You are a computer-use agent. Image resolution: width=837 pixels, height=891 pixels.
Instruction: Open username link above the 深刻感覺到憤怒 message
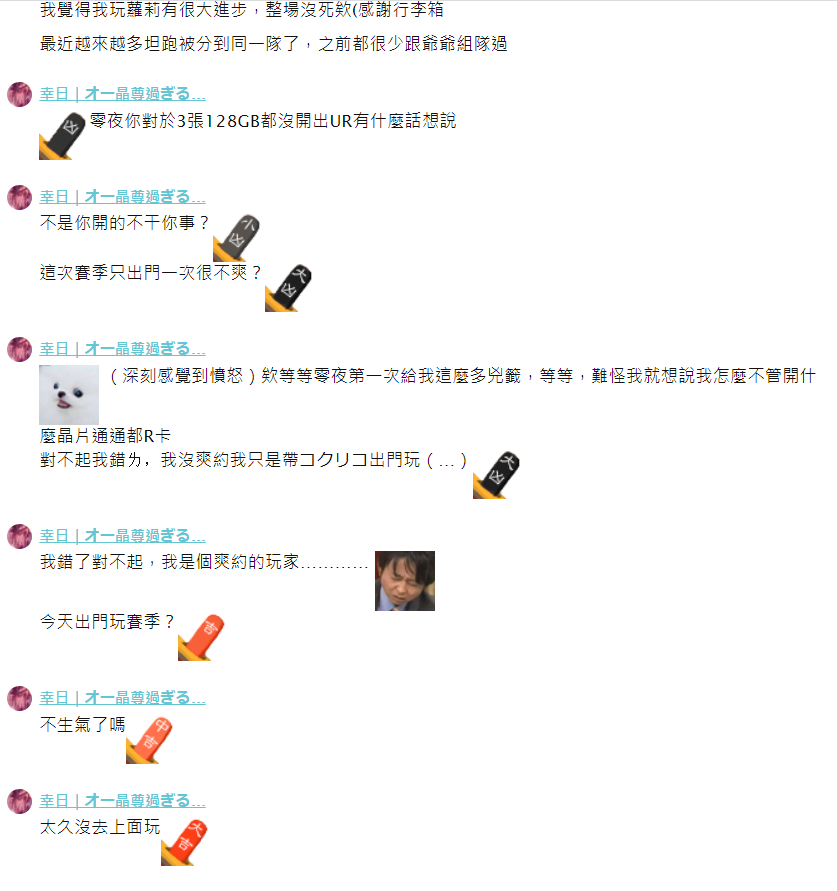tap(122, 348)
